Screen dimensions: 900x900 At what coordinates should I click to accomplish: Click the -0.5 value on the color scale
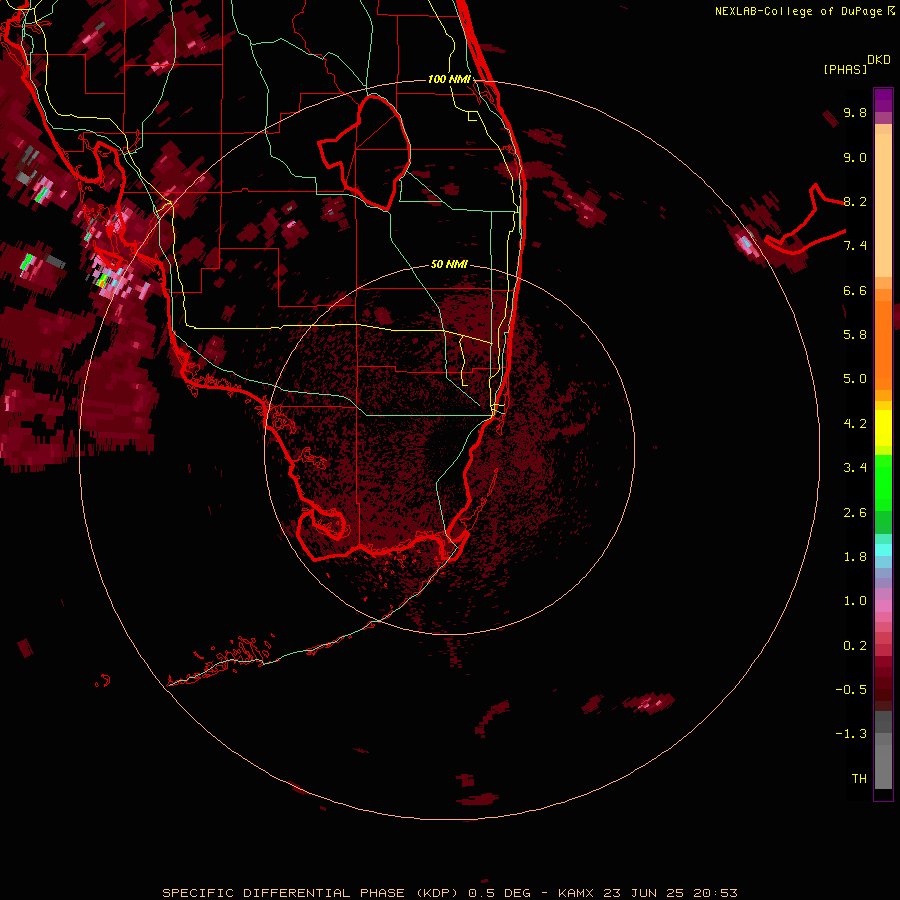tap(851, 690)
